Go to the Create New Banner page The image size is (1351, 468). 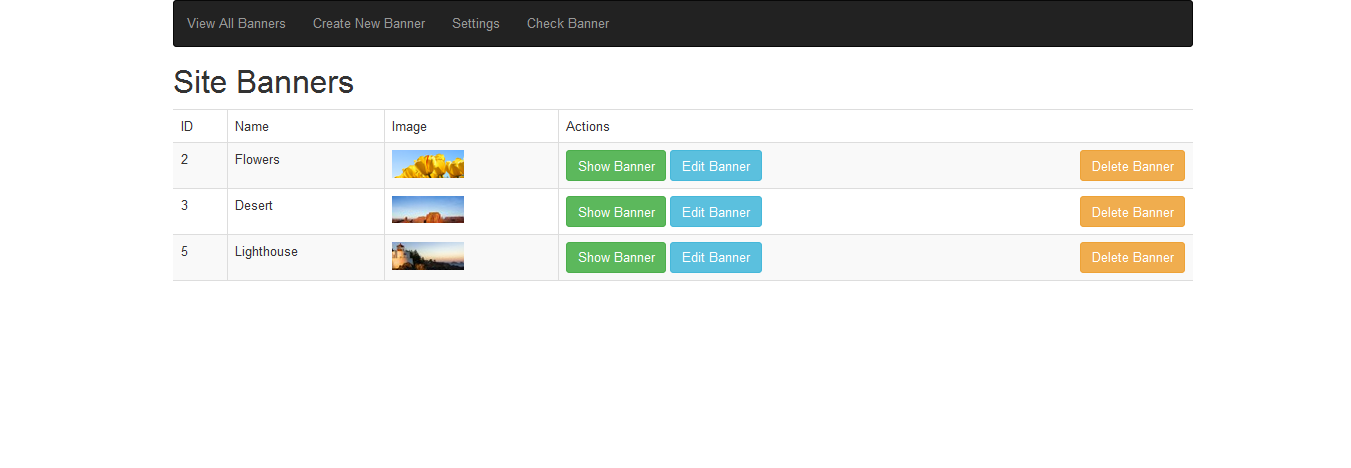[x=369, y=23]
